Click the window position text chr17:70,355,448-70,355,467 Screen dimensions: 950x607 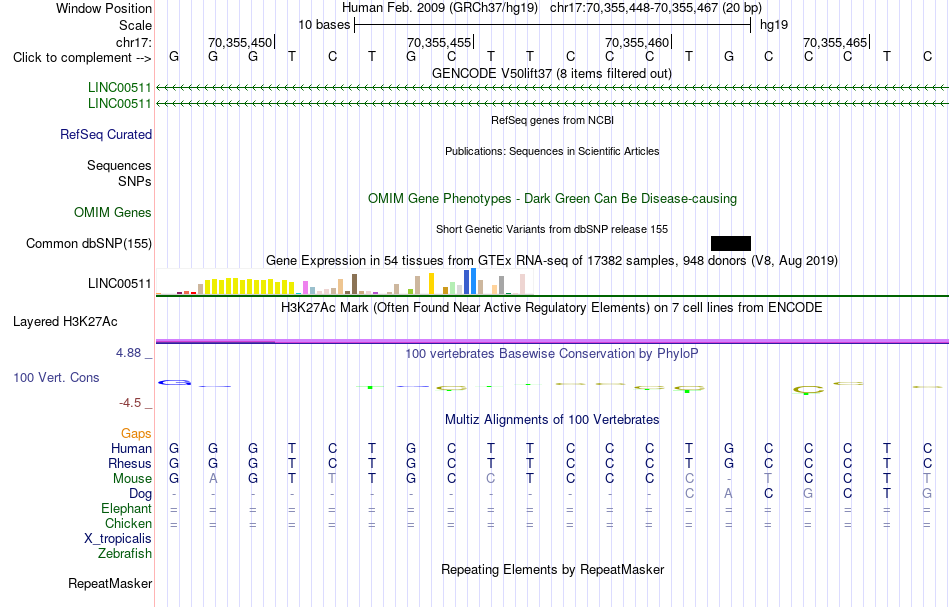point(656,8)
